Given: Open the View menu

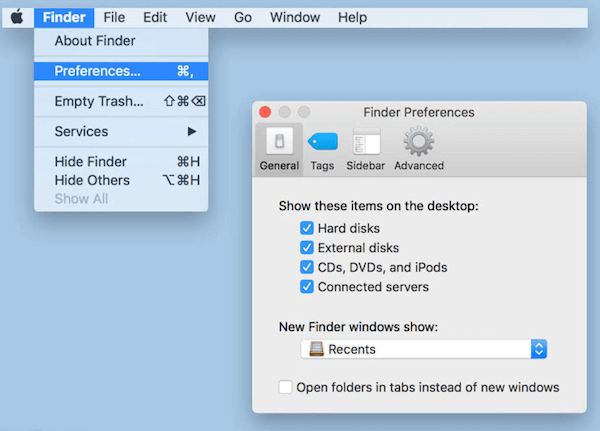Looking at the screenshot, I should point(201,18).
